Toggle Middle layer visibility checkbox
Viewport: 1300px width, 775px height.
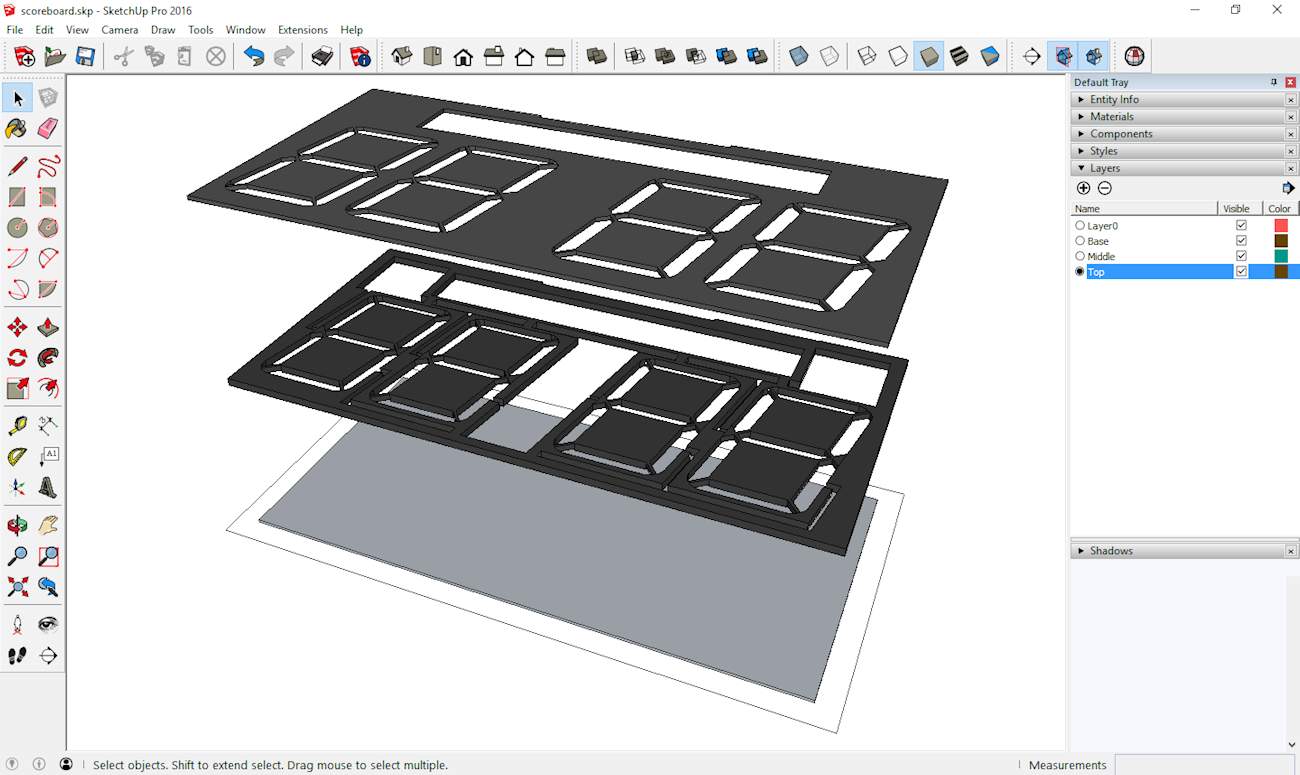pos(1241,256)
